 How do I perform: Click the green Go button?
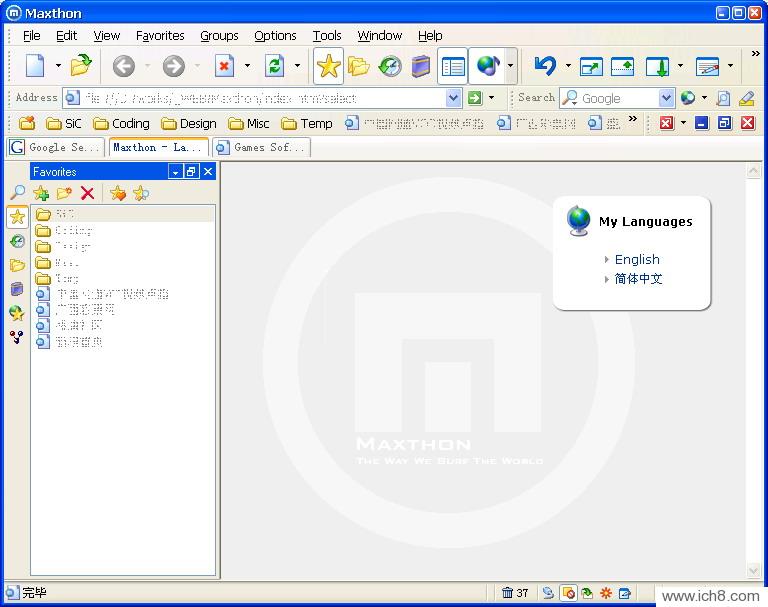475,98
